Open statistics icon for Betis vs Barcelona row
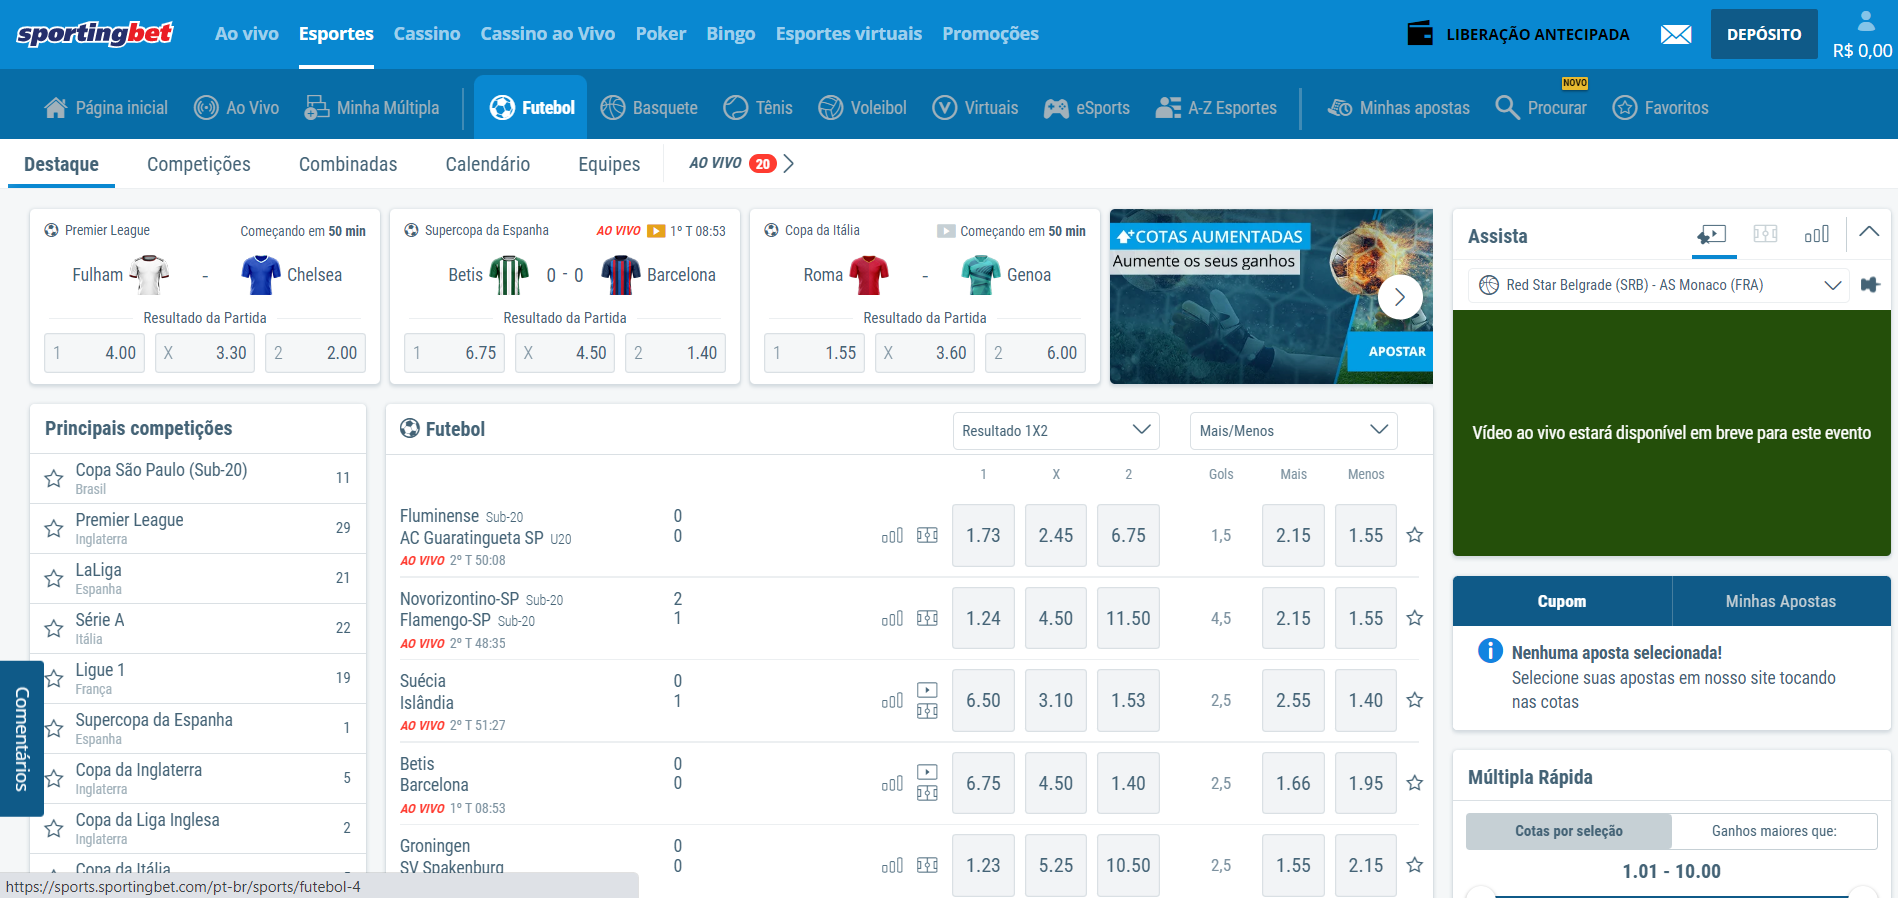The image size is (1898, 898). pos(892,784)
